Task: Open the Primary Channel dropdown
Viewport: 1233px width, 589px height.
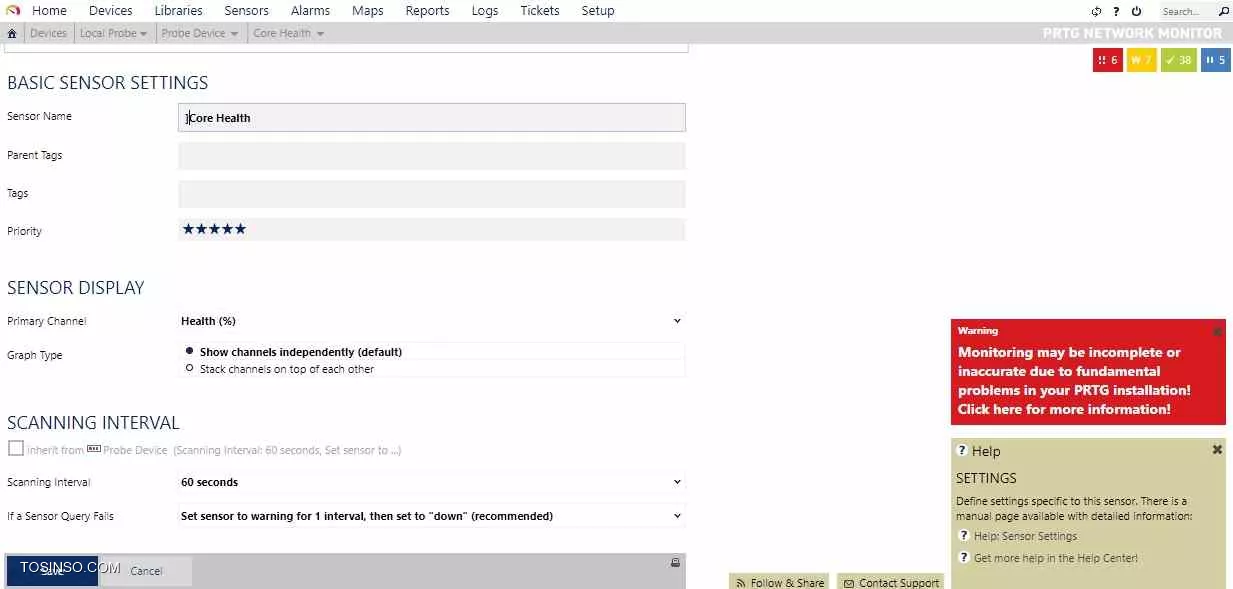Action: tap(431, 321)
